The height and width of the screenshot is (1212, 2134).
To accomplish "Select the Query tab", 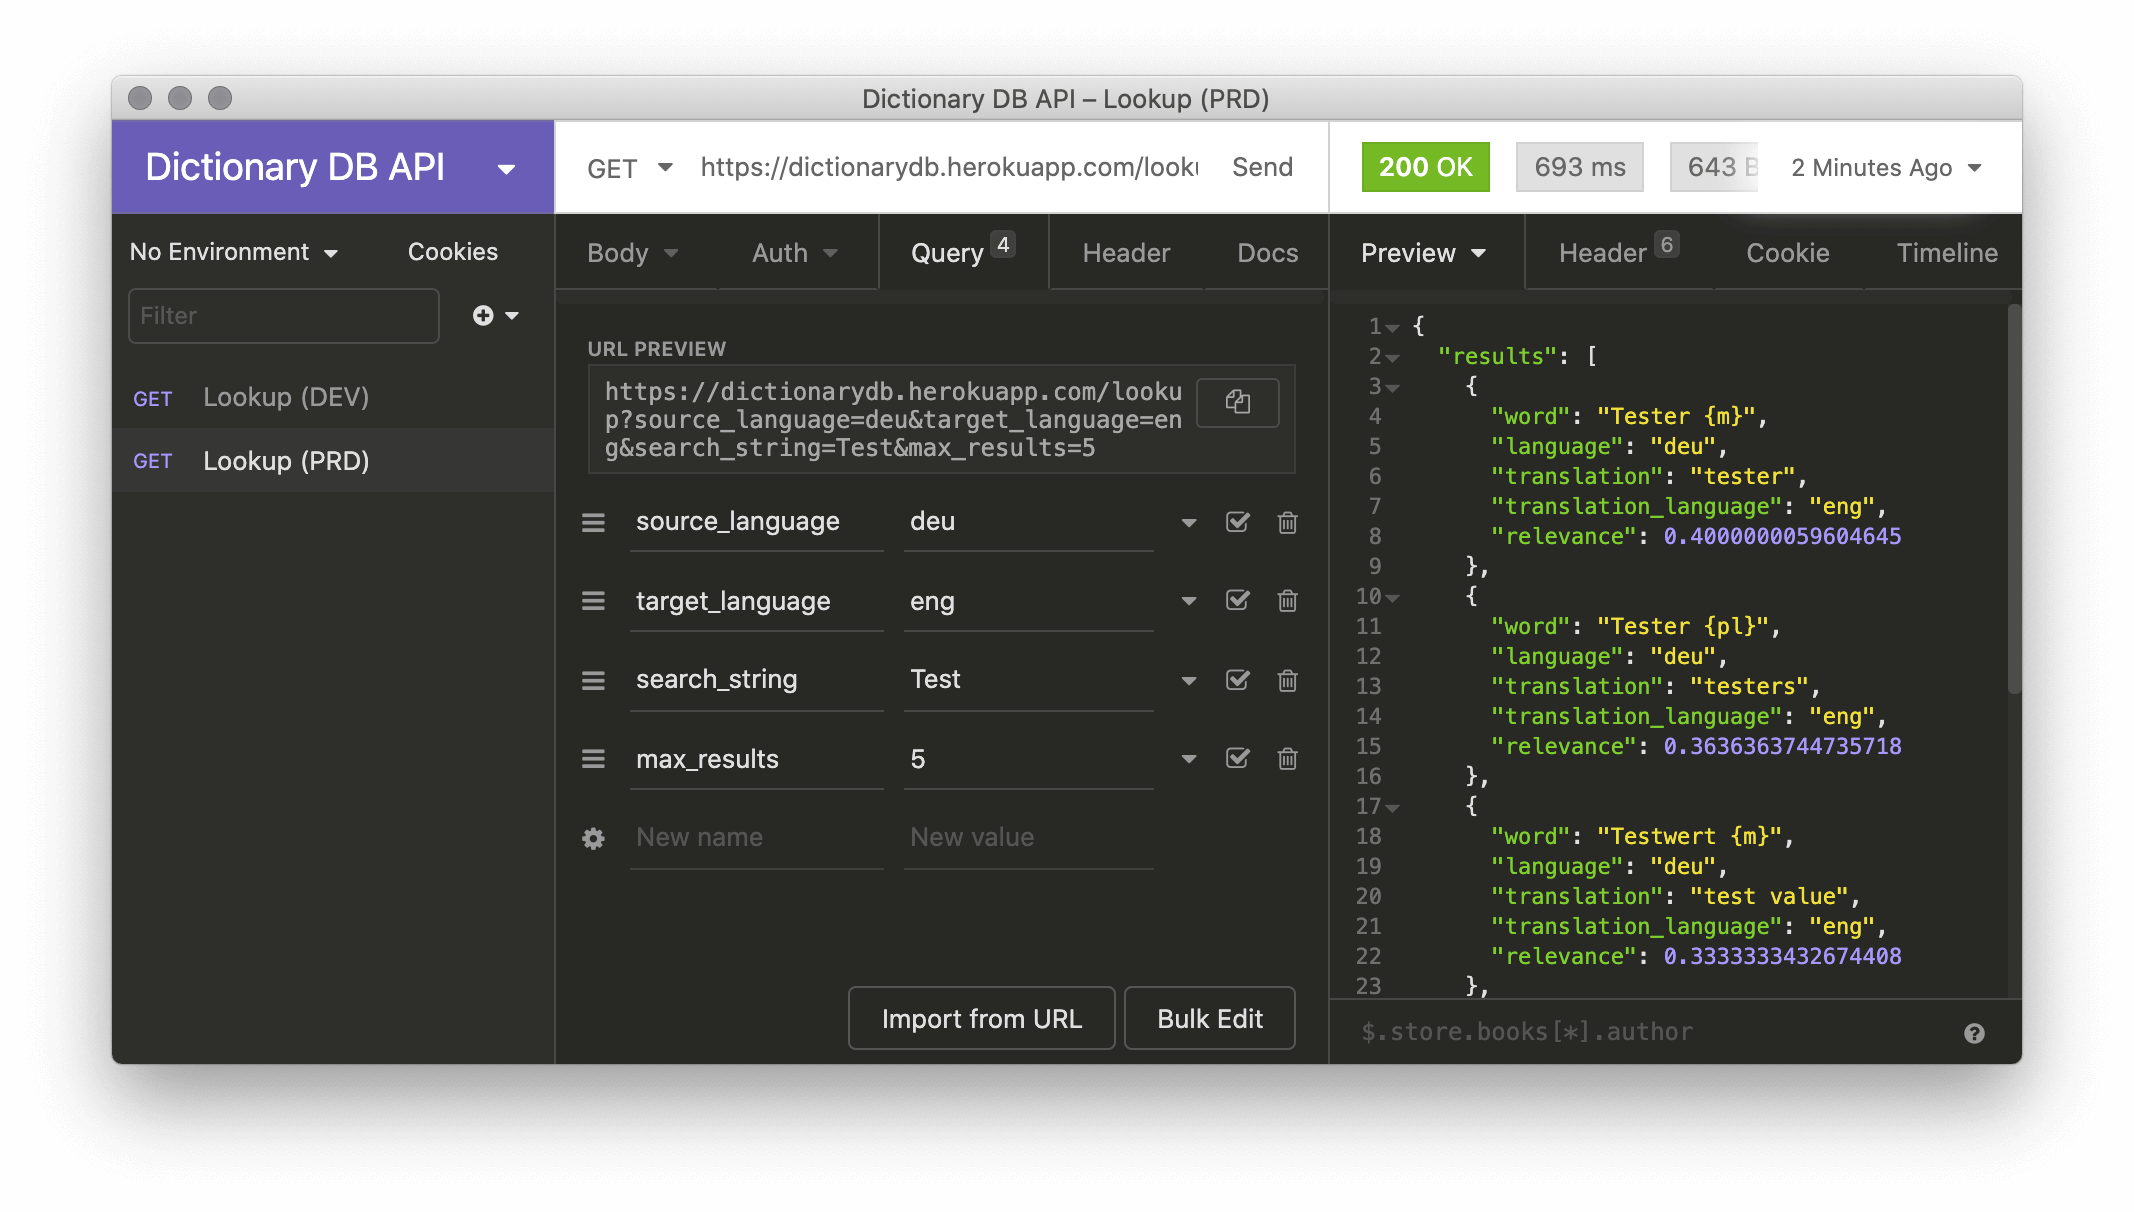I will (962, 253).
